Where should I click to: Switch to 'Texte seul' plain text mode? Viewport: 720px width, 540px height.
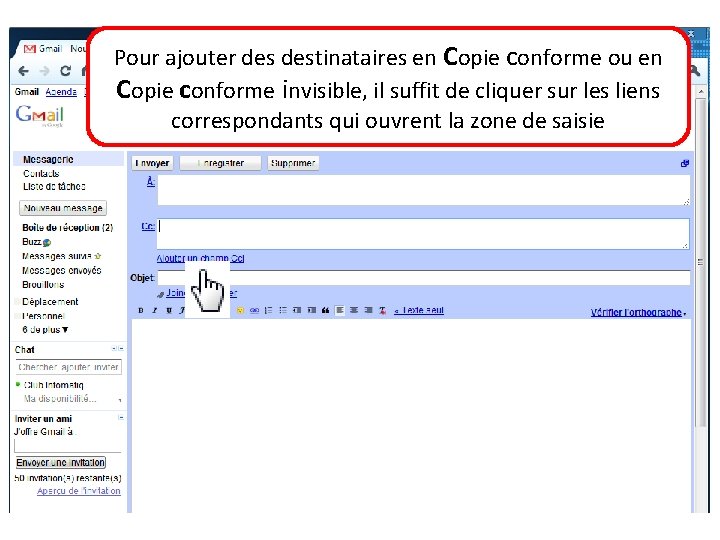[419, 310]
